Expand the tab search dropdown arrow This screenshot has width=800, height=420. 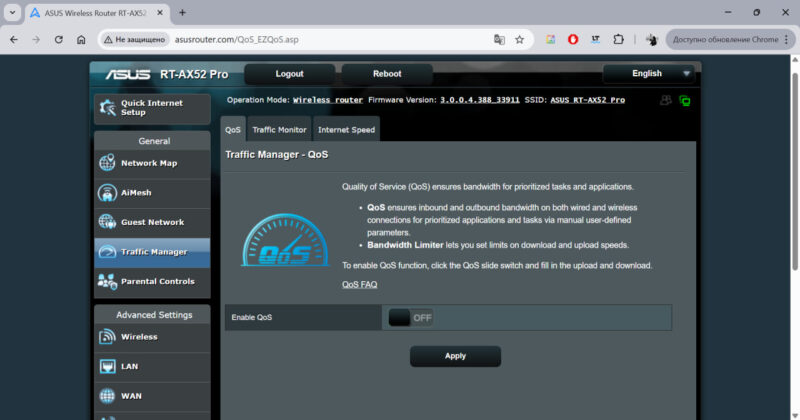click(x=12, y=13)
